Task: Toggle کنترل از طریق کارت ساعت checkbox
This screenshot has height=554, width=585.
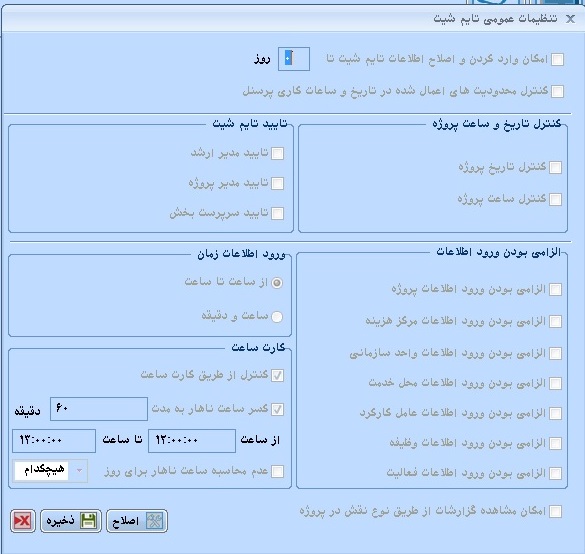Action: (277, 375)
